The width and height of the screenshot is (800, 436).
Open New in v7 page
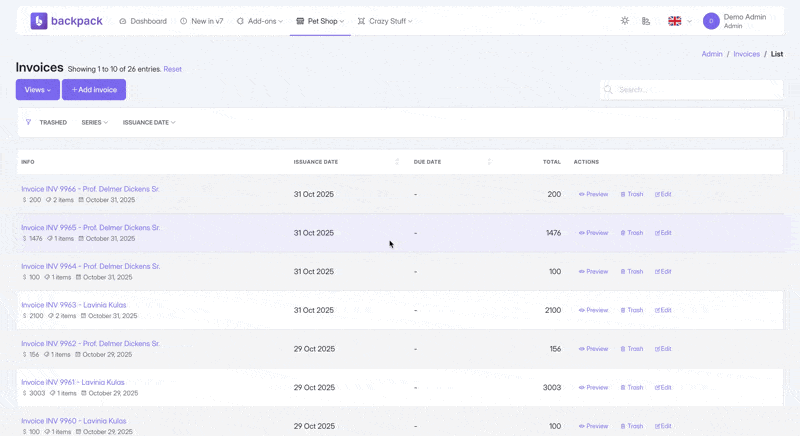[x=202, y=21]
